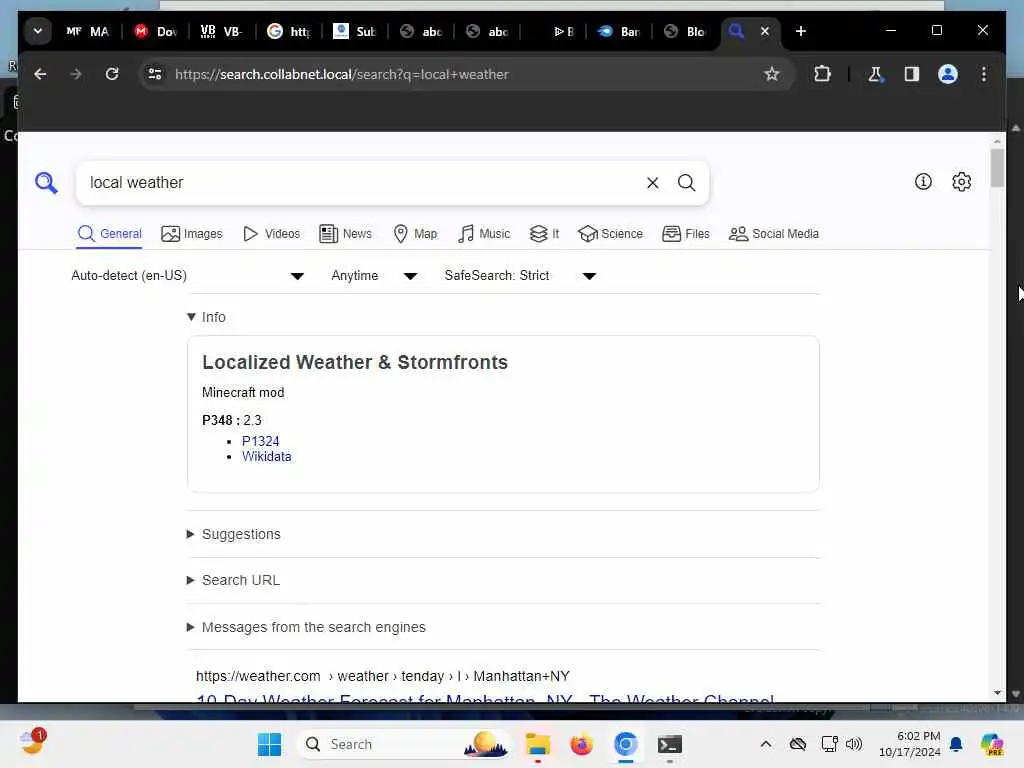Open the taskbar clock and date
This screenshot has height=768, width=1024.
910,744
